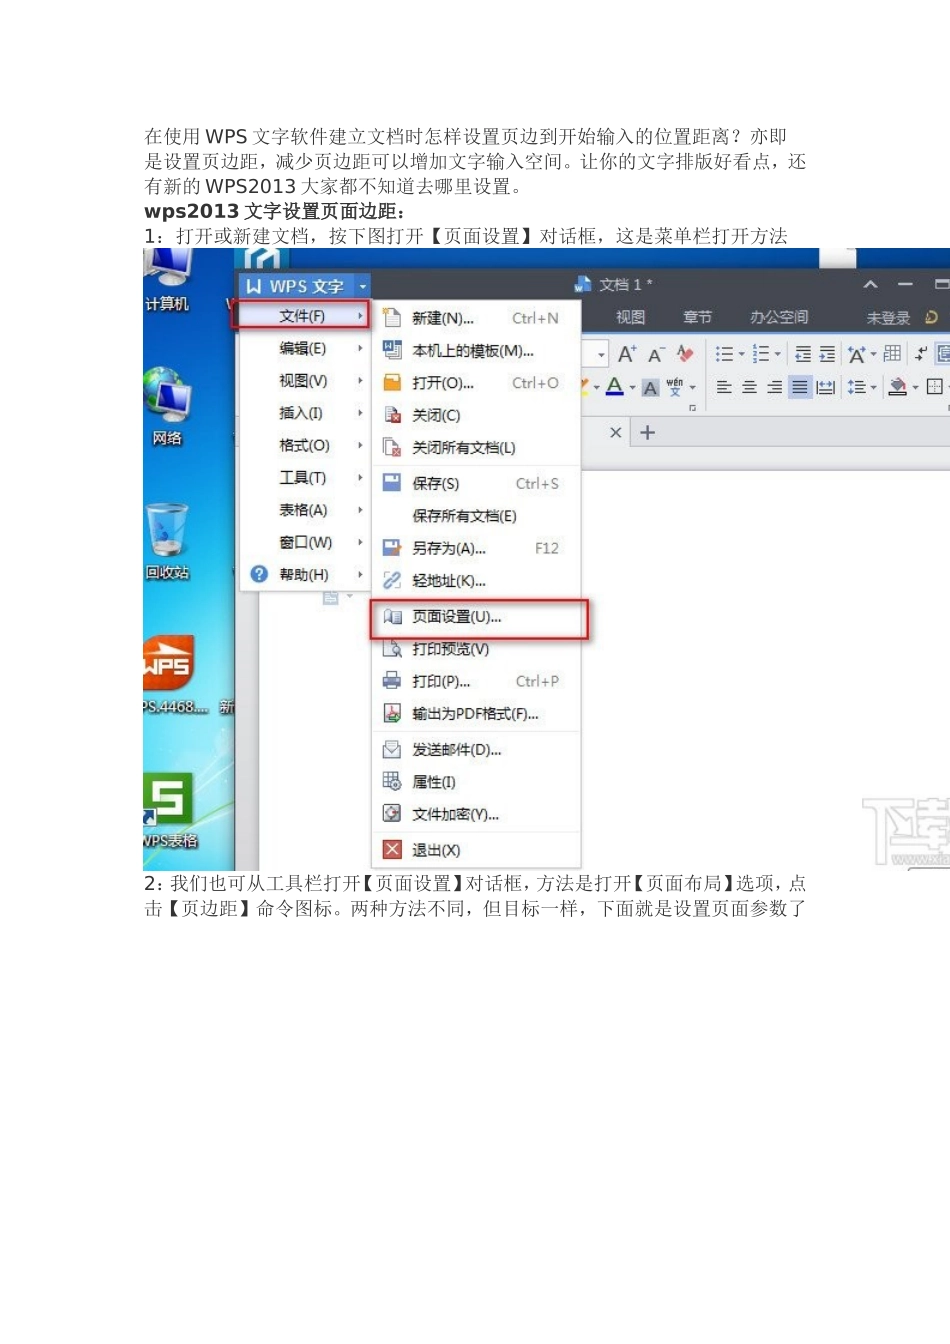This screenshot has width=950, height=1344.
Task: Click the distributed alignment icon
Action: 825,387
